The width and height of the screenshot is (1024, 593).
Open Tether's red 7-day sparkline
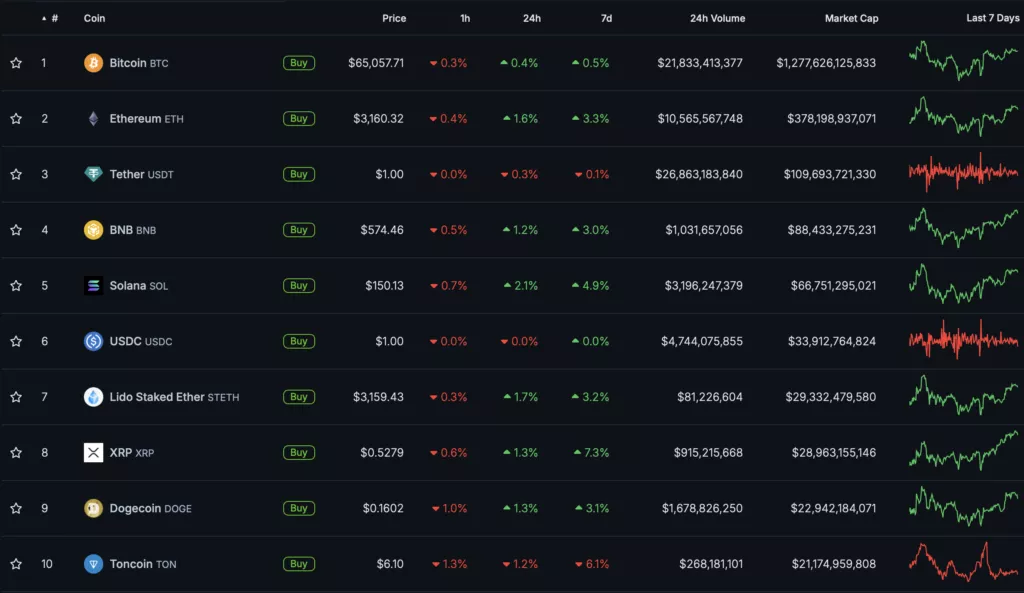coord(963,172)
